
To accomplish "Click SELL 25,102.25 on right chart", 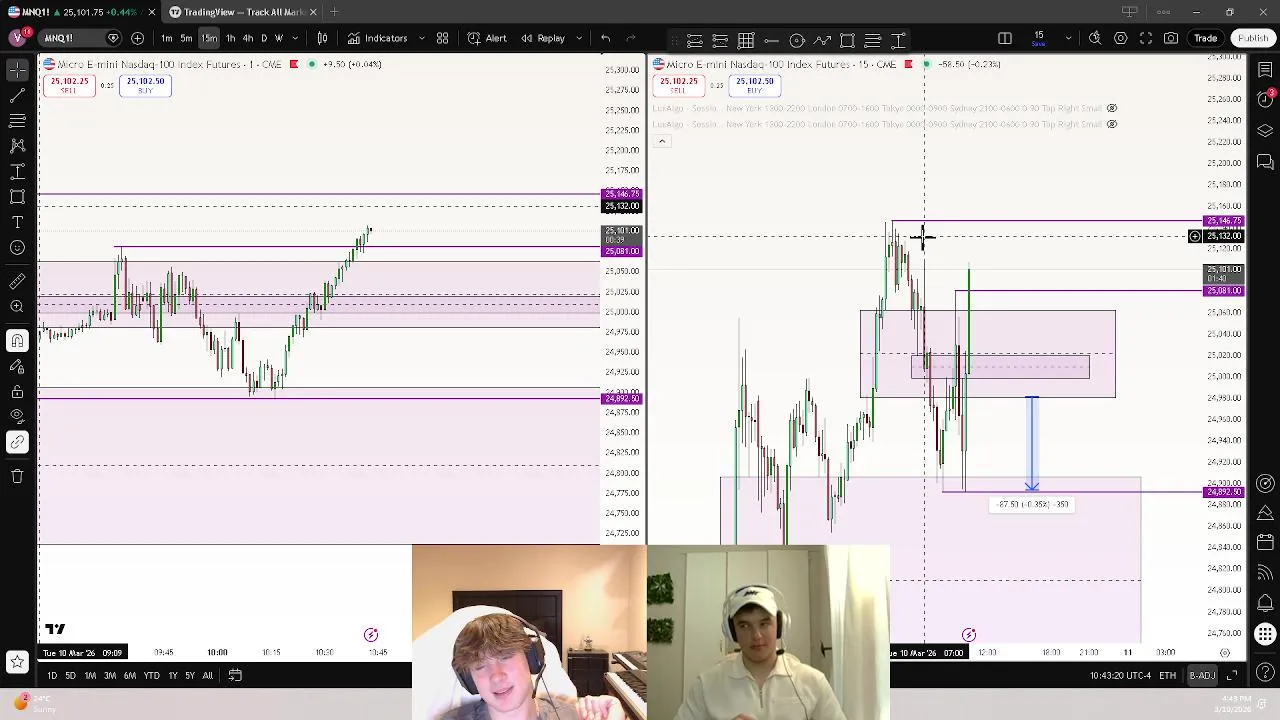I will coord(678,86).
